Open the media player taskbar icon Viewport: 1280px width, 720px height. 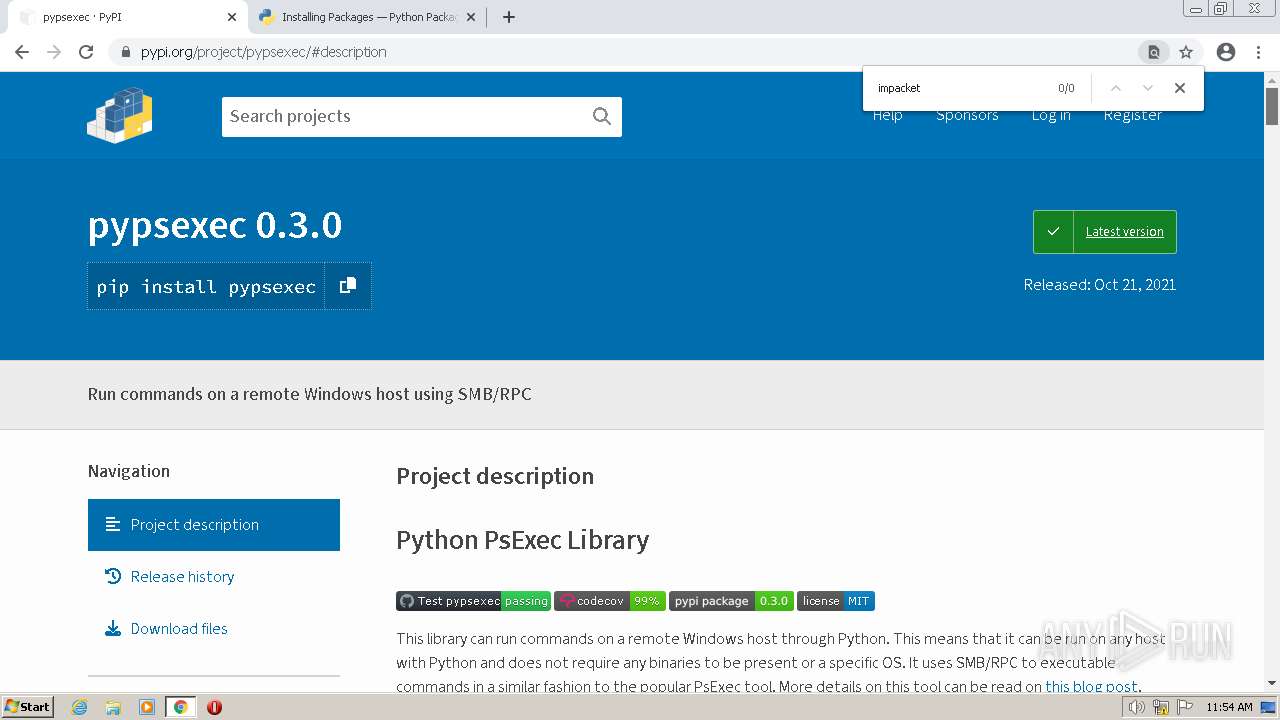(147, 707)
